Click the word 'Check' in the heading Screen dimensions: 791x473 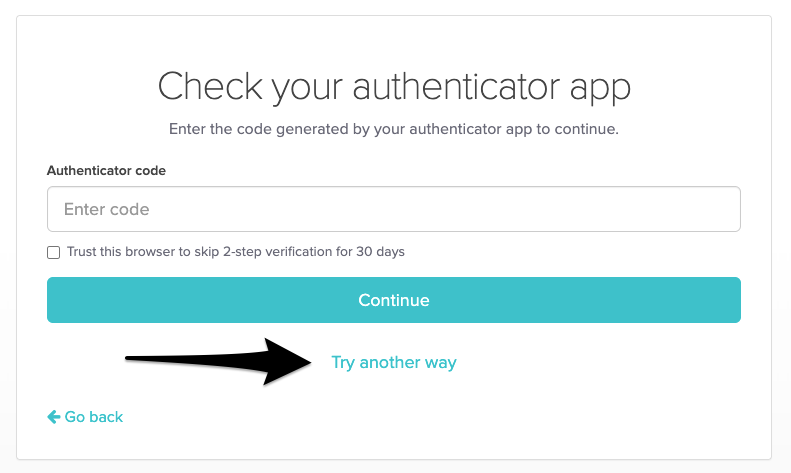tap(203, 87)
